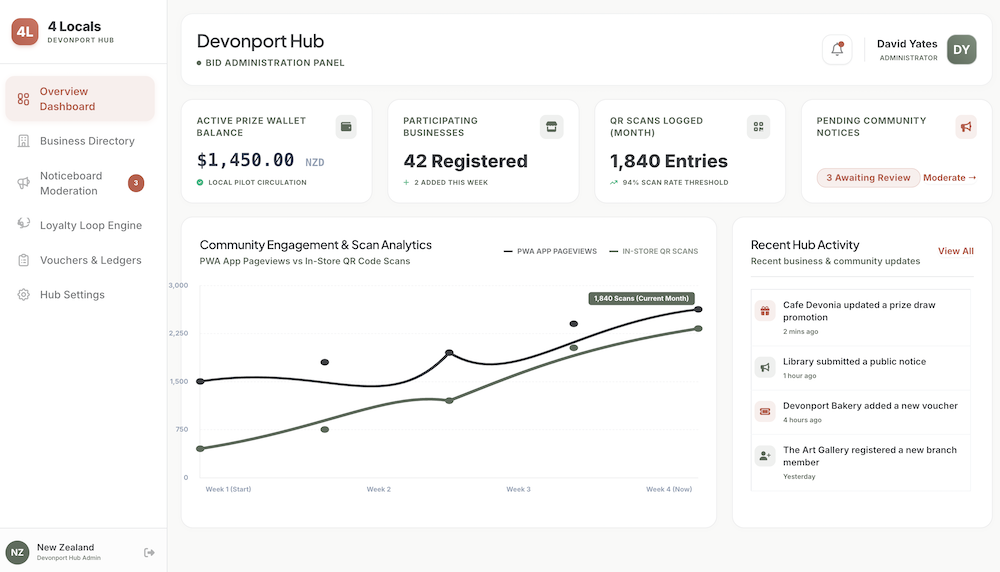Click the 'Library submitted a public notice' entry
The height and width of the screenshot is (572, 1000).
click(855, 362)
